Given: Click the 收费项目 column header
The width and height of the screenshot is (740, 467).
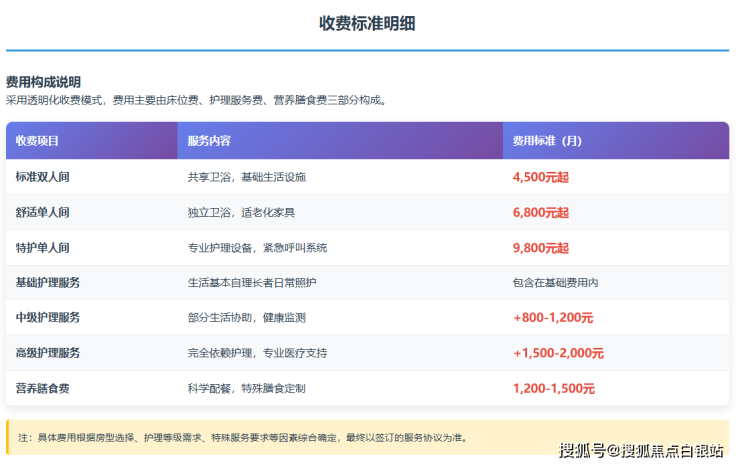Looking at the screenshot, I should 38,141.
